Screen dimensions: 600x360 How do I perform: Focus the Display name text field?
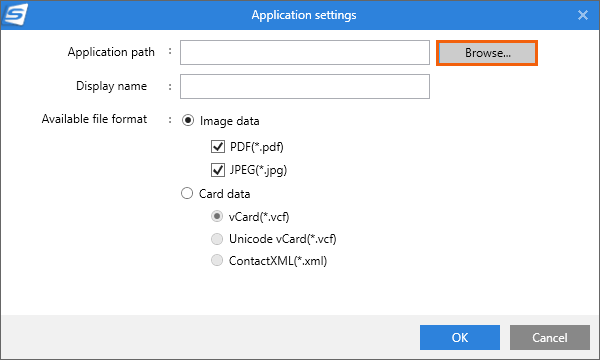(305, 86)
